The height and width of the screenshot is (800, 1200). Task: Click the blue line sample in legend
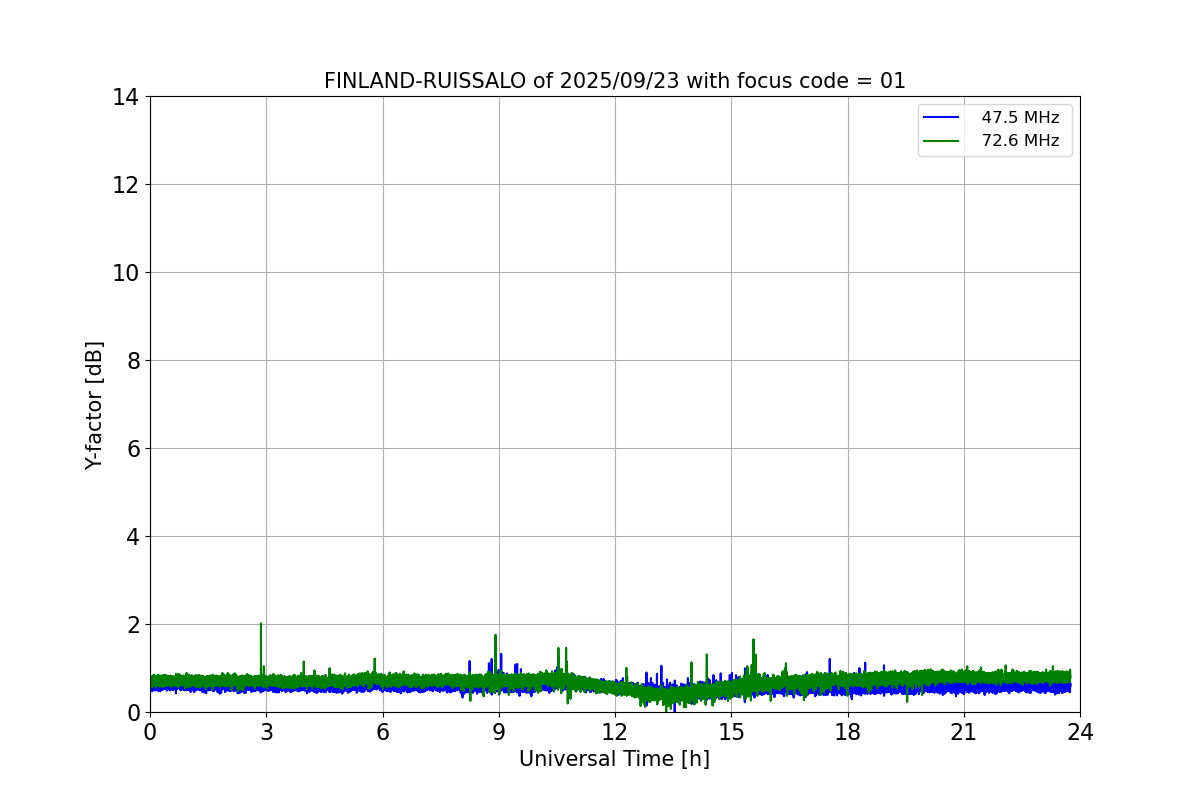pos(941,118)
